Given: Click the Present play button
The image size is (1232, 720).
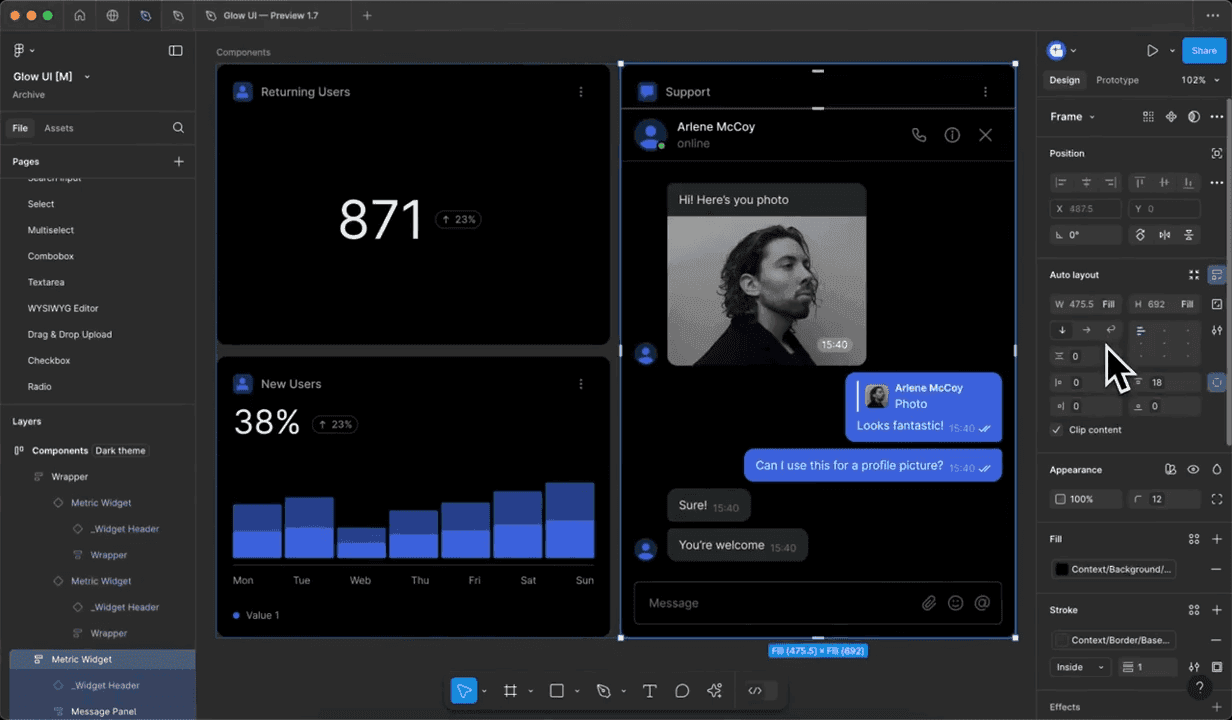Looking at the screenshot, I should click(x=1152, y=50).
